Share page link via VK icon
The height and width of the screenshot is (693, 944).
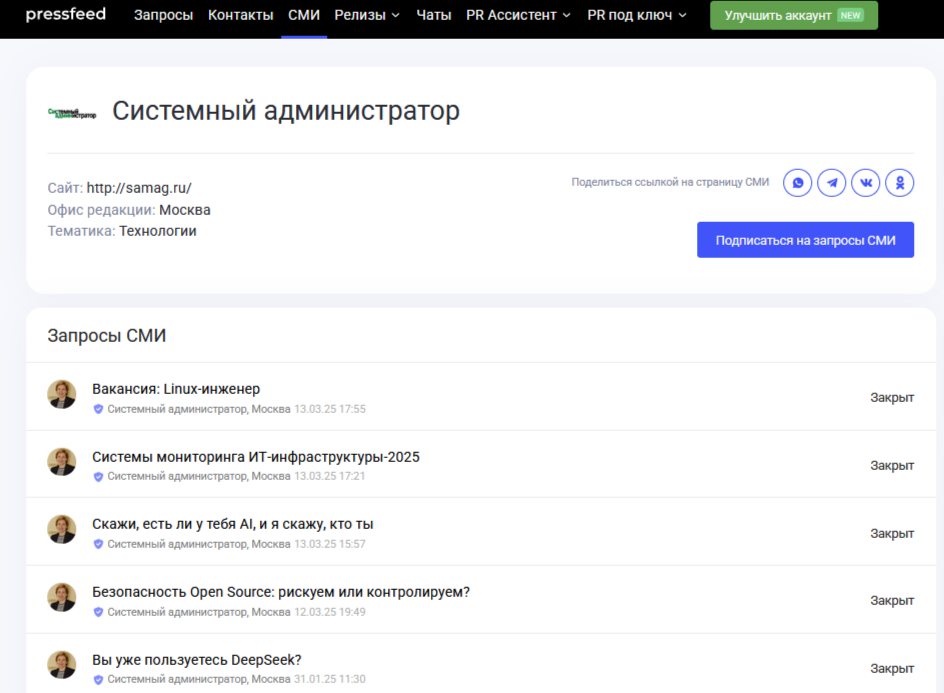pos(866,182)
